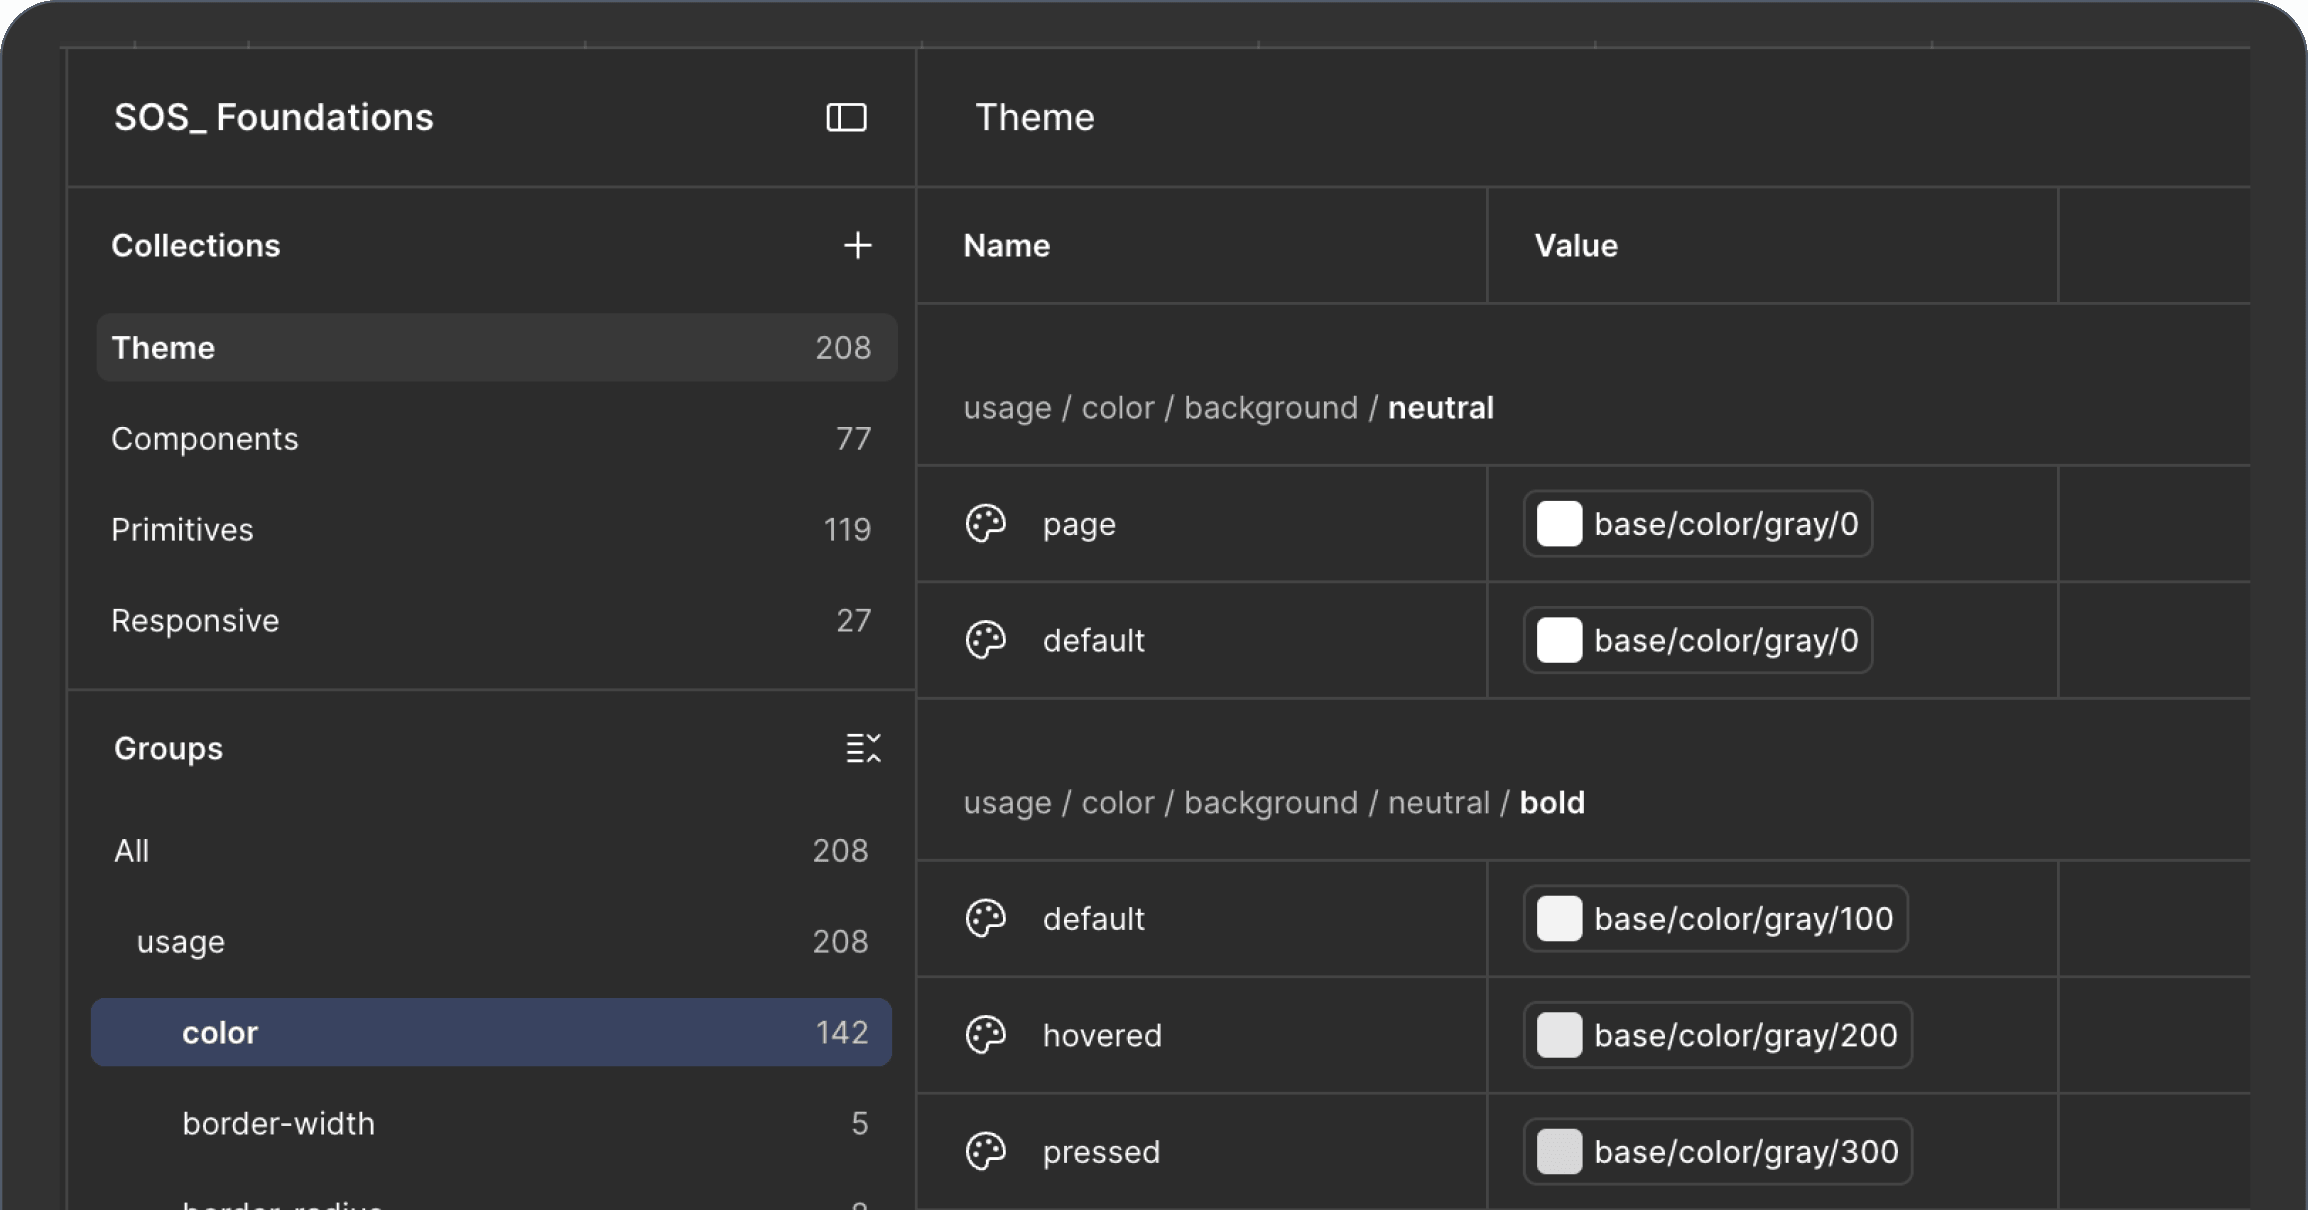Click the gray/300 swatch for pressed
2308x1210 pixels.
point(1559,1151)
